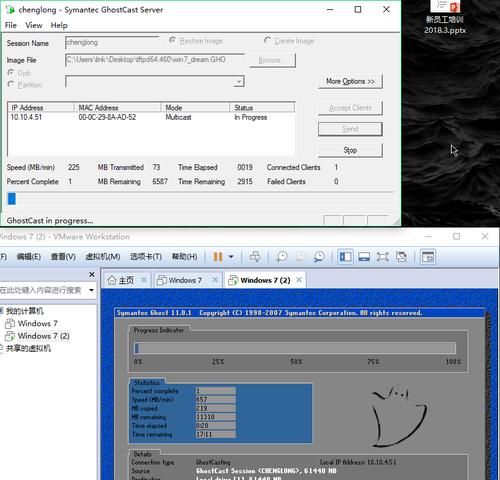Open the power options dropdown arrow beside pause
Image resolution: width=500 pixels, height=480 pixels.
pyautogui.click(x=231, y=257)
